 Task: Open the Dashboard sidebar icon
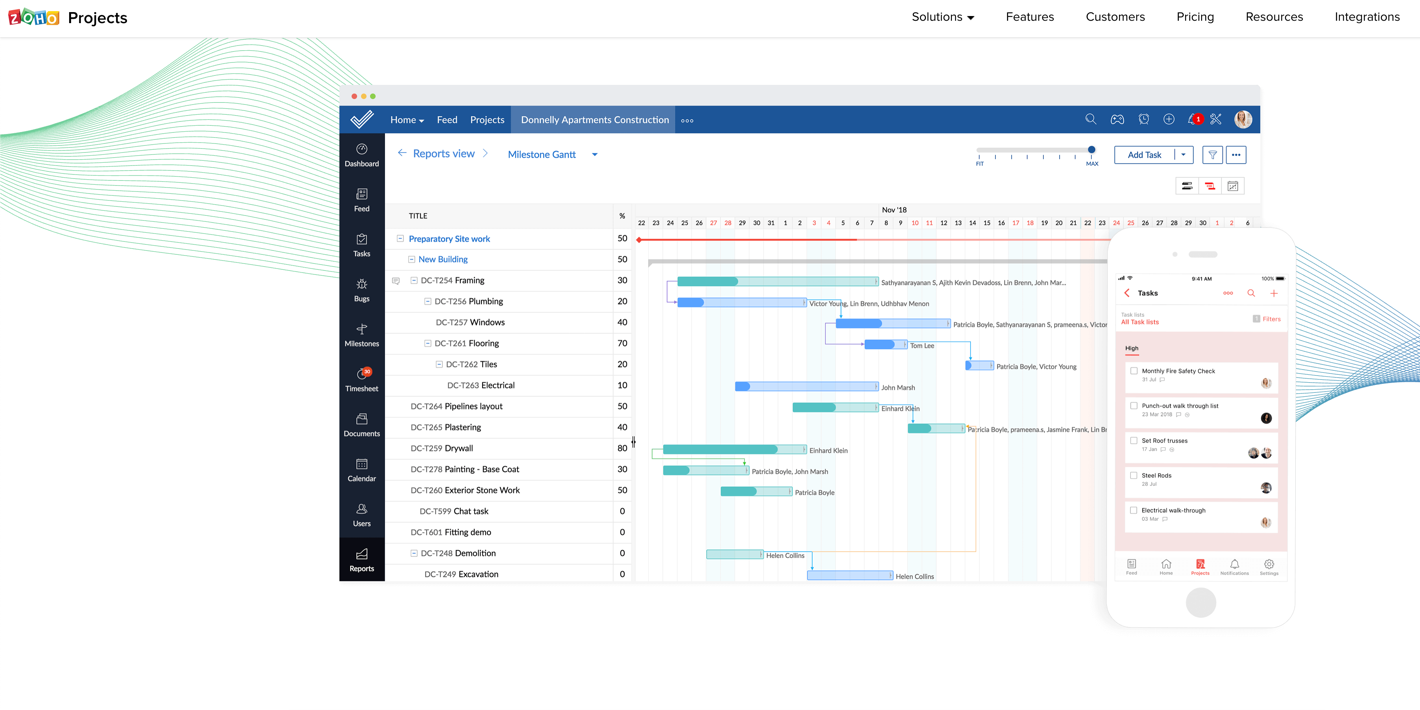click(x=362, y=155)
